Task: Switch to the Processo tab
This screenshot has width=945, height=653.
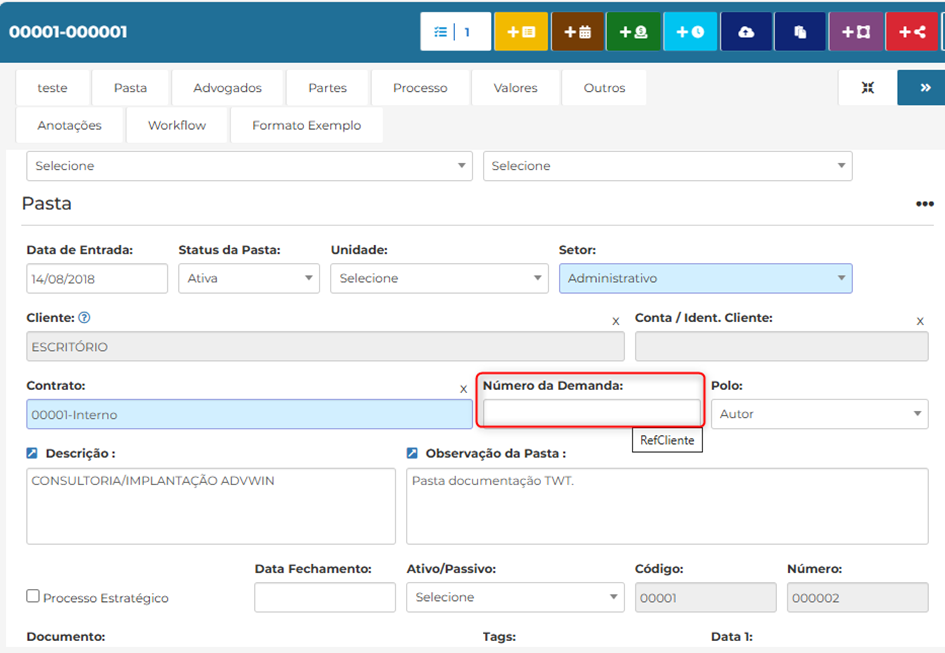Action: tap(420, 88)
